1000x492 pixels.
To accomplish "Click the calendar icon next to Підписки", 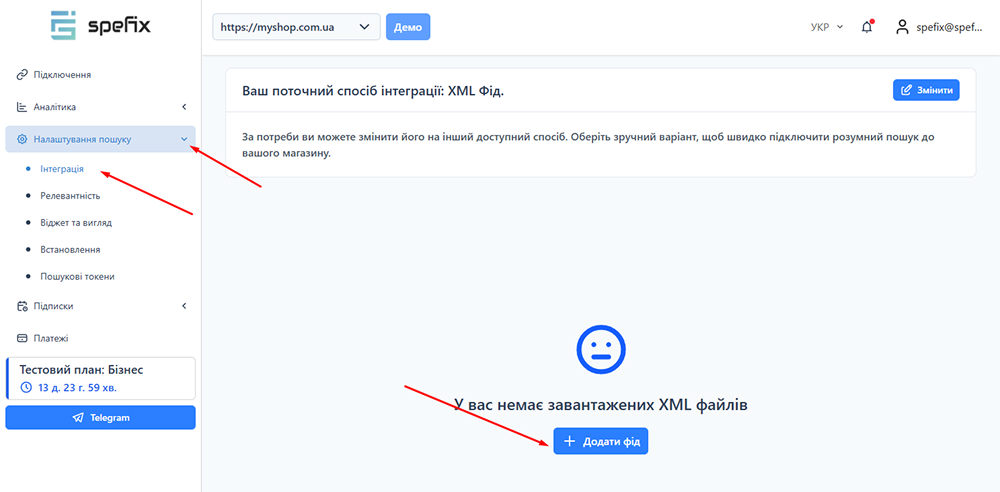I will point(21,306).
